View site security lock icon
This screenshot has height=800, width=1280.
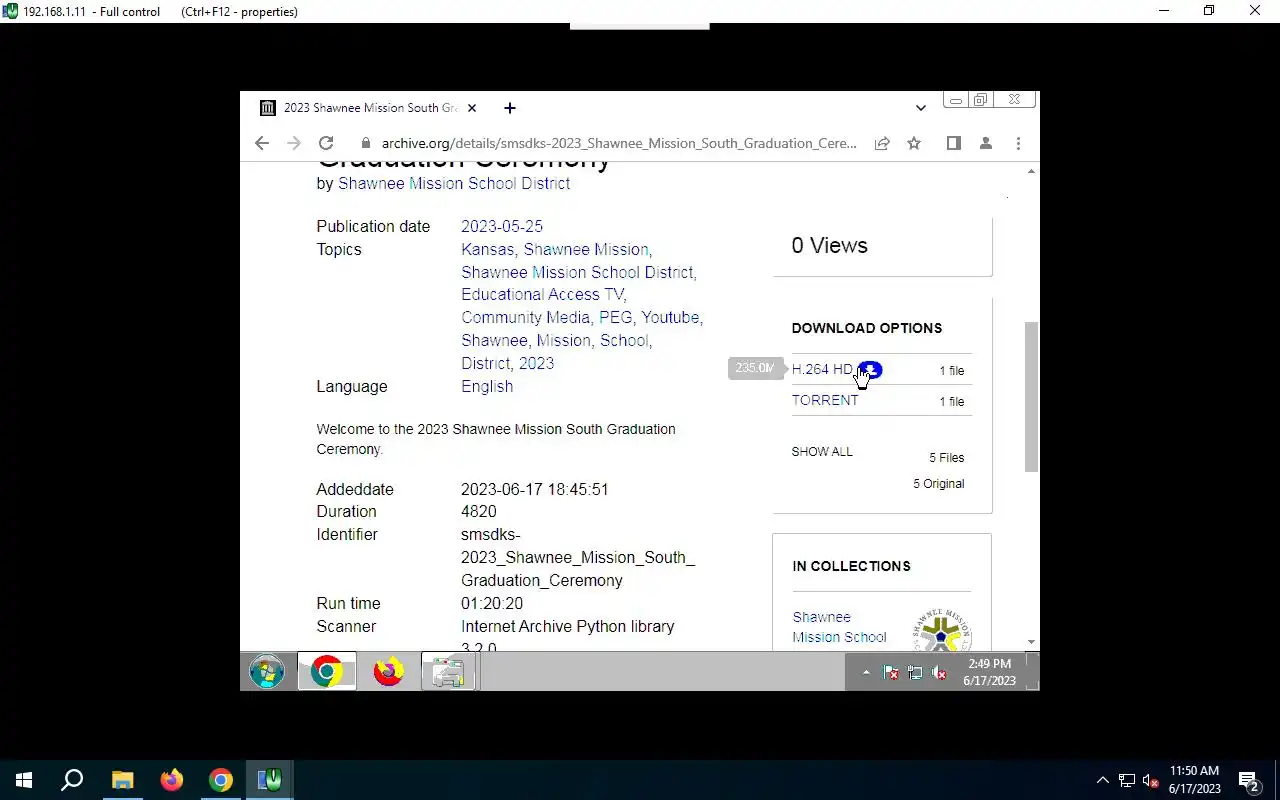click(366, 143)
